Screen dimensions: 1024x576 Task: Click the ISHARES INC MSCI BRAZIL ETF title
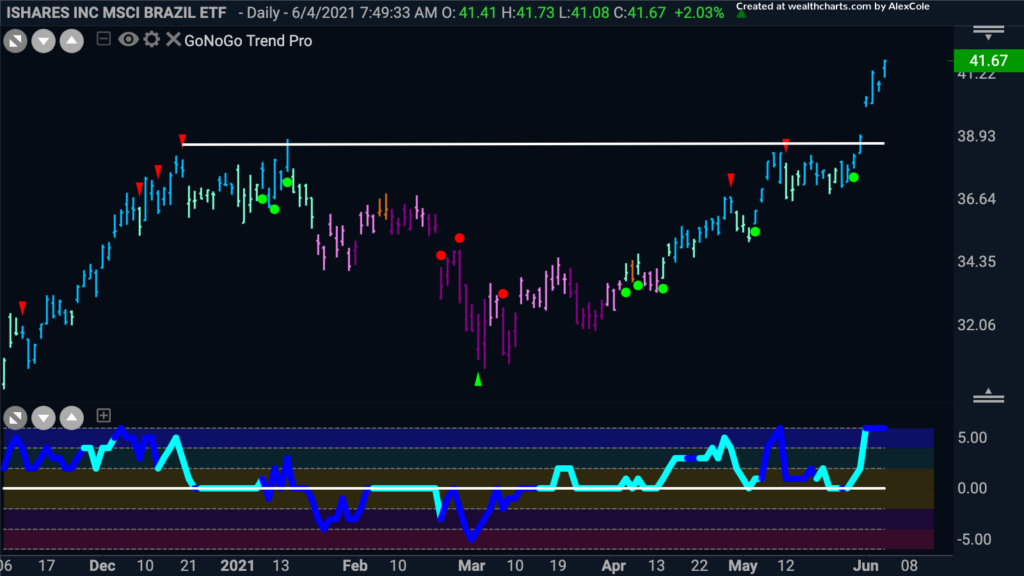(x=116, y=12)
